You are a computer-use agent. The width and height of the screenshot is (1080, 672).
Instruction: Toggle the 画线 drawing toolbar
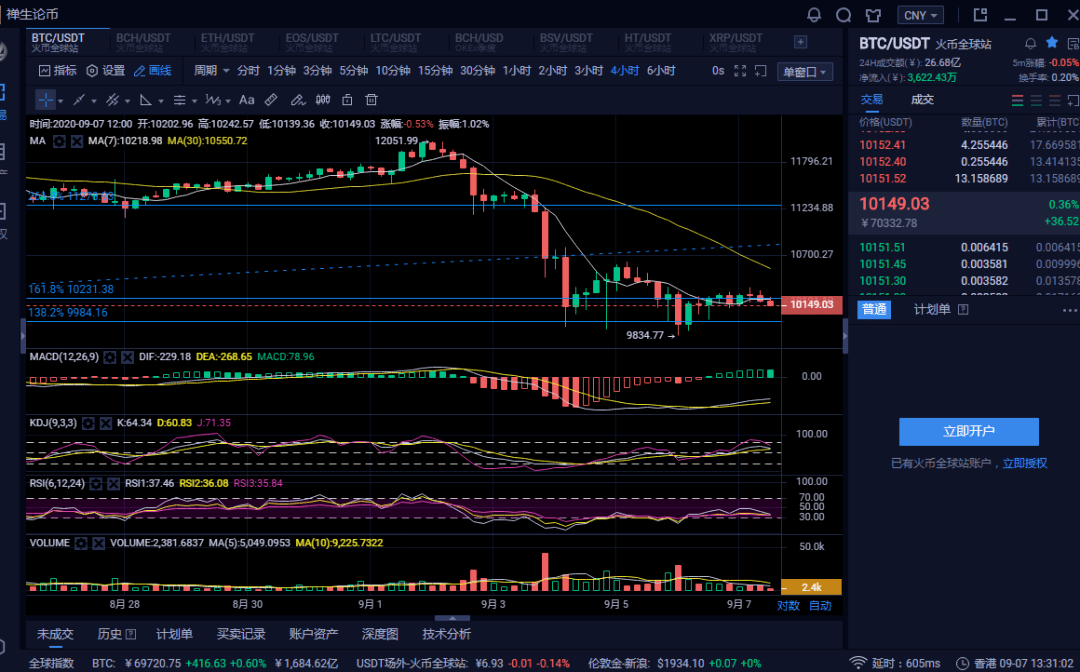(153, 71)
